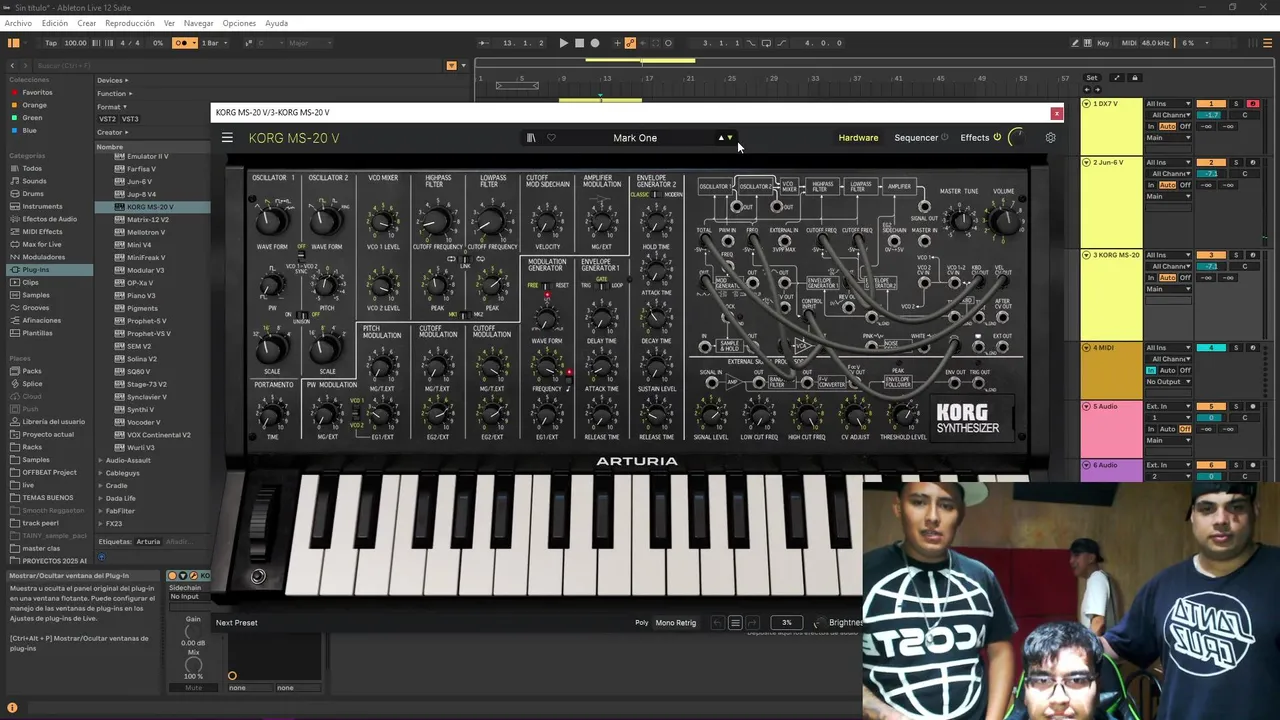Like the Mark One preset heart icon
This screenshot has width=1280, height=720.
551,138
